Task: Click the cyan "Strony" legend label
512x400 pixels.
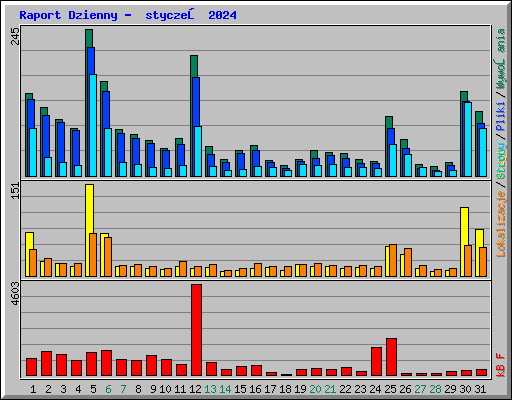Action: tap(501, 161)
